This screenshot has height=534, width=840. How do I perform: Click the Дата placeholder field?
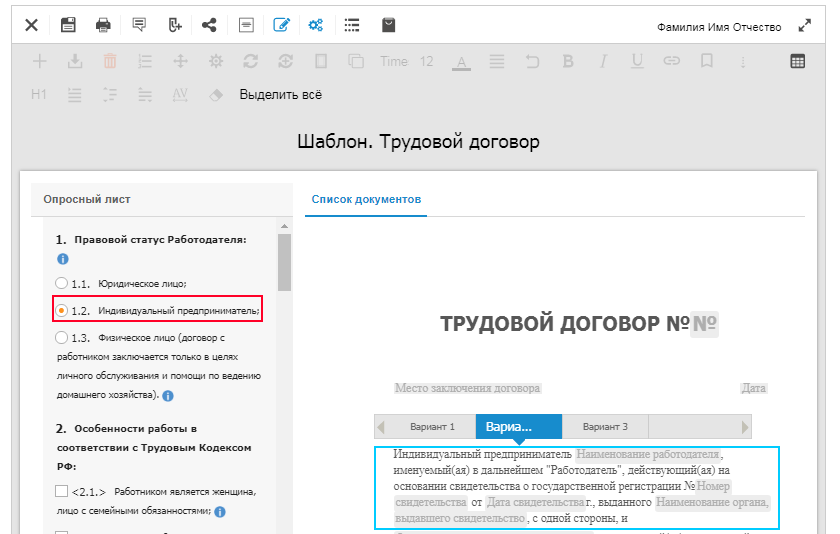pos(754,388)
